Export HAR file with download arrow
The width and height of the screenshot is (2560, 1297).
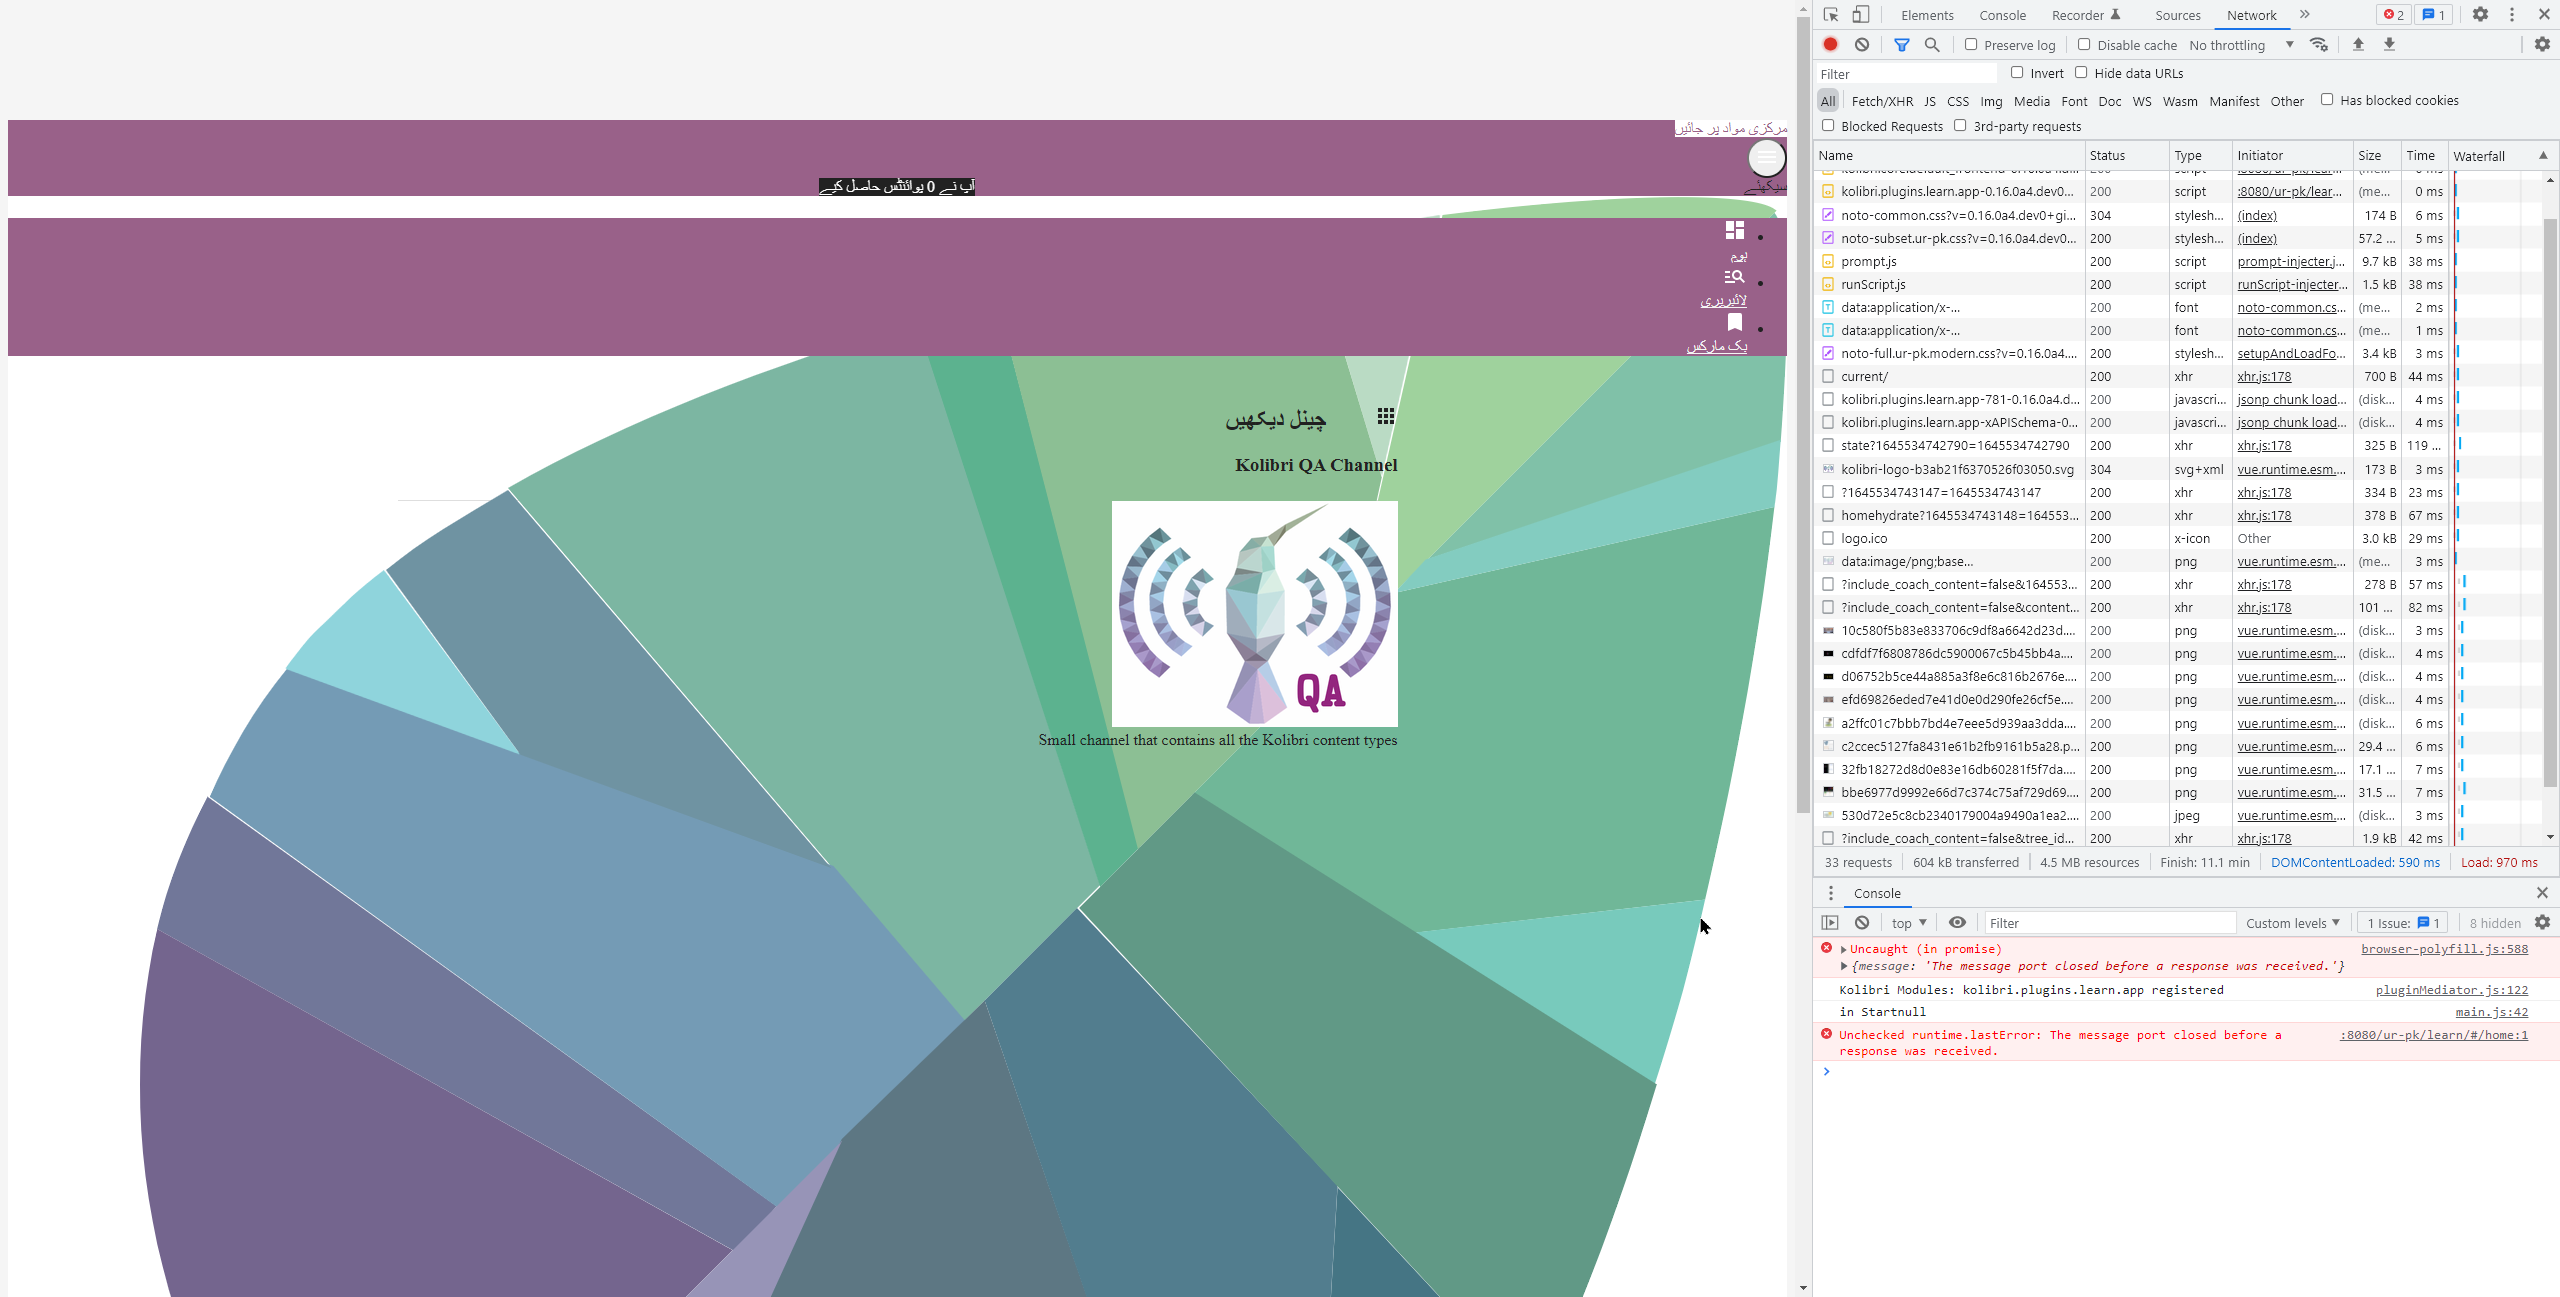pos(2389,45)
